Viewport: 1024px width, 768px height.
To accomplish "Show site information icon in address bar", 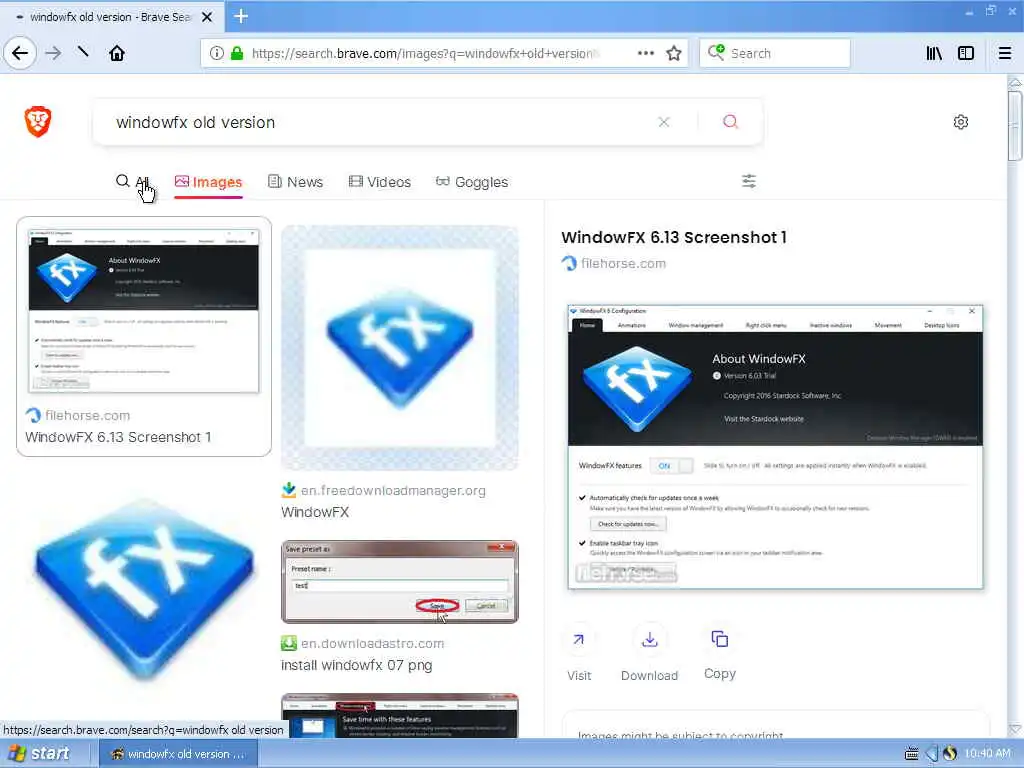I will click(x=217, y=54).
